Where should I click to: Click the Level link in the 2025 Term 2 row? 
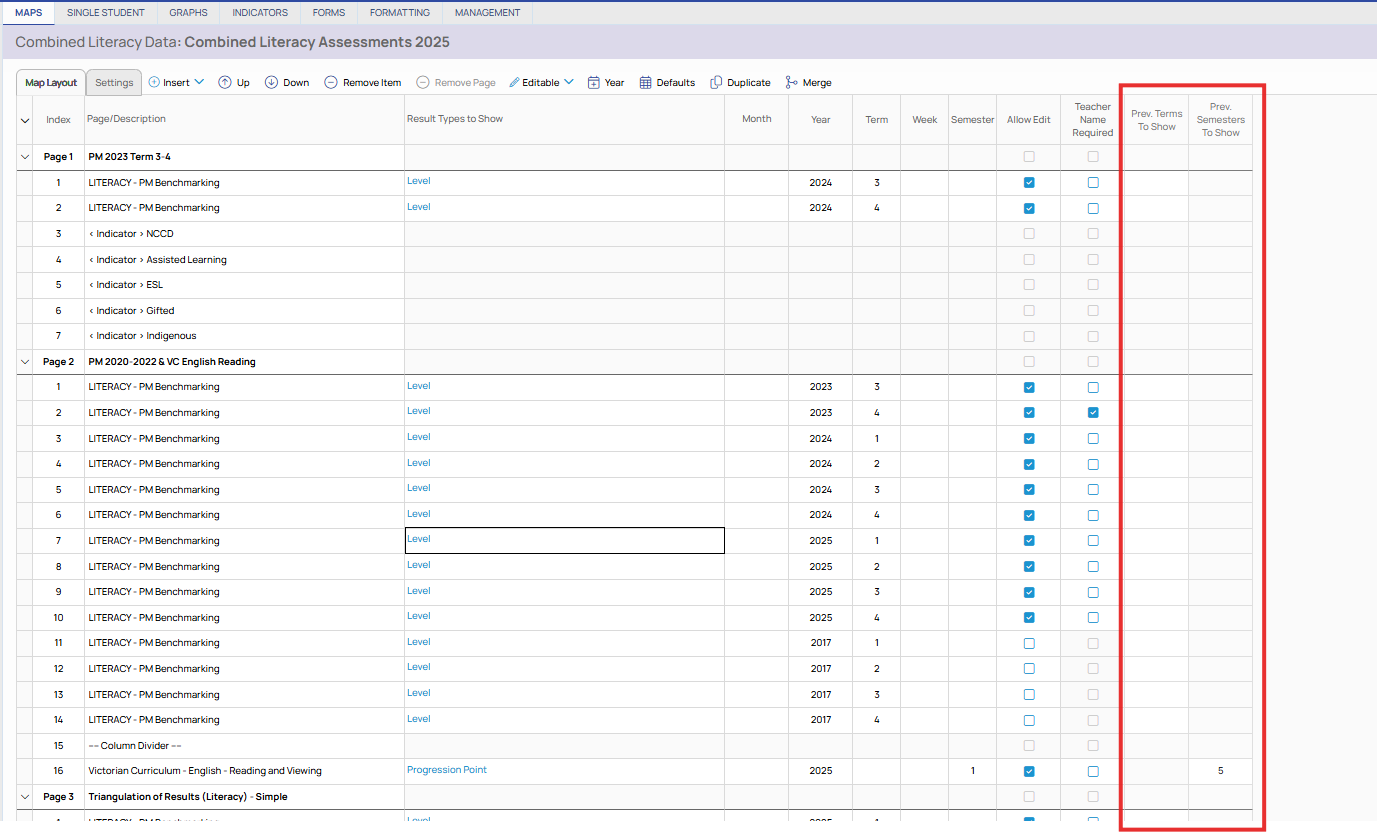(419, 565)
